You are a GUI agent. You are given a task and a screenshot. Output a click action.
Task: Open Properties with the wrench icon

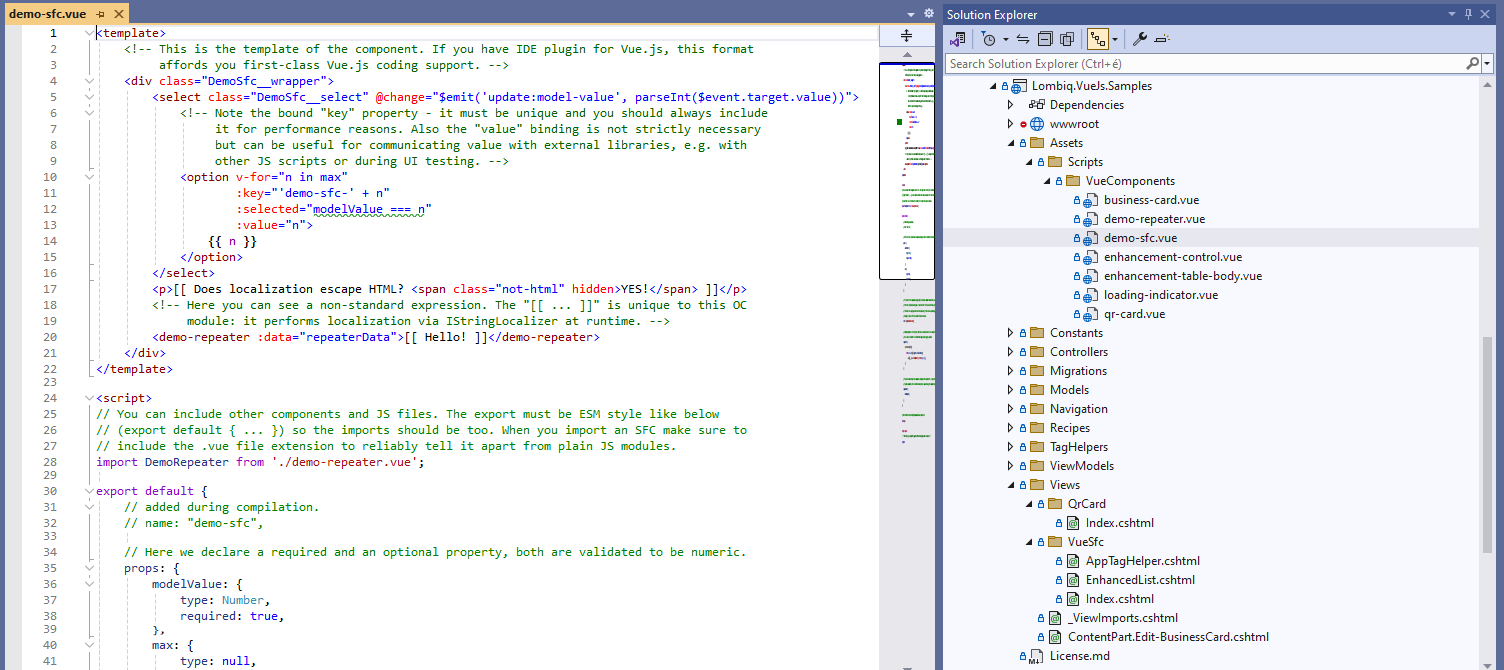(1139, 39)
